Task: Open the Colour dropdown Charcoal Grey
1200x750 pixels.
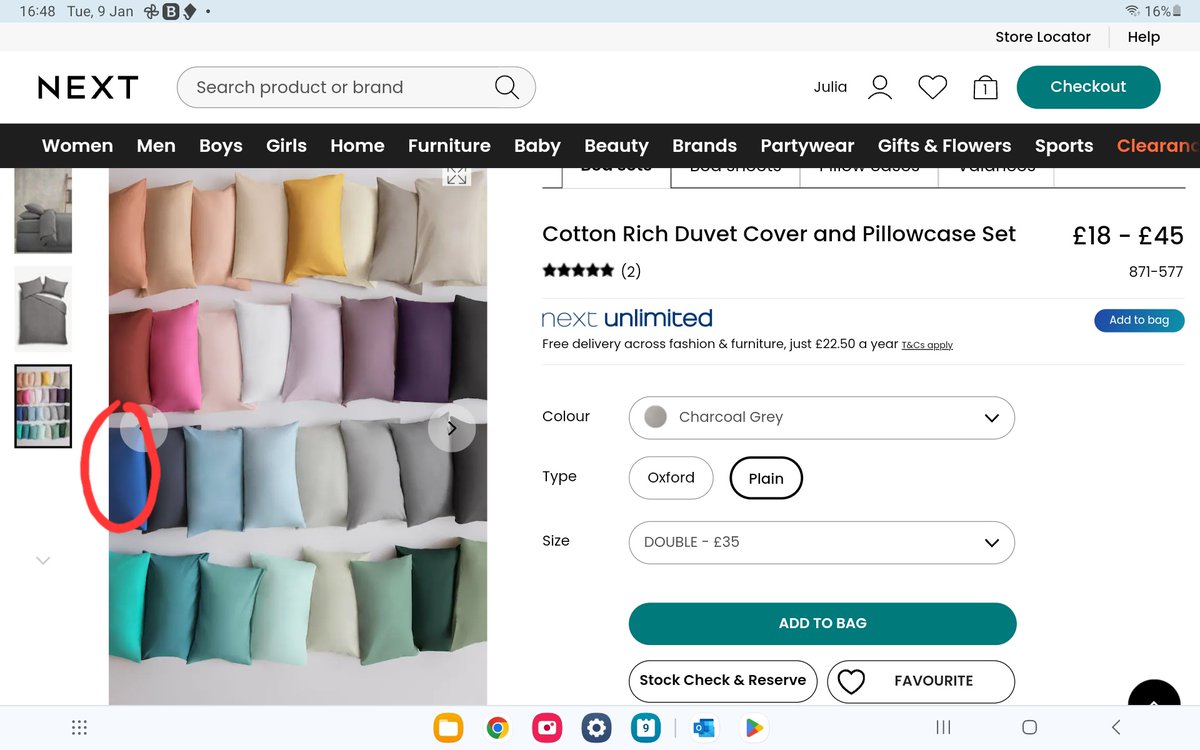Action: coord(822,417)
